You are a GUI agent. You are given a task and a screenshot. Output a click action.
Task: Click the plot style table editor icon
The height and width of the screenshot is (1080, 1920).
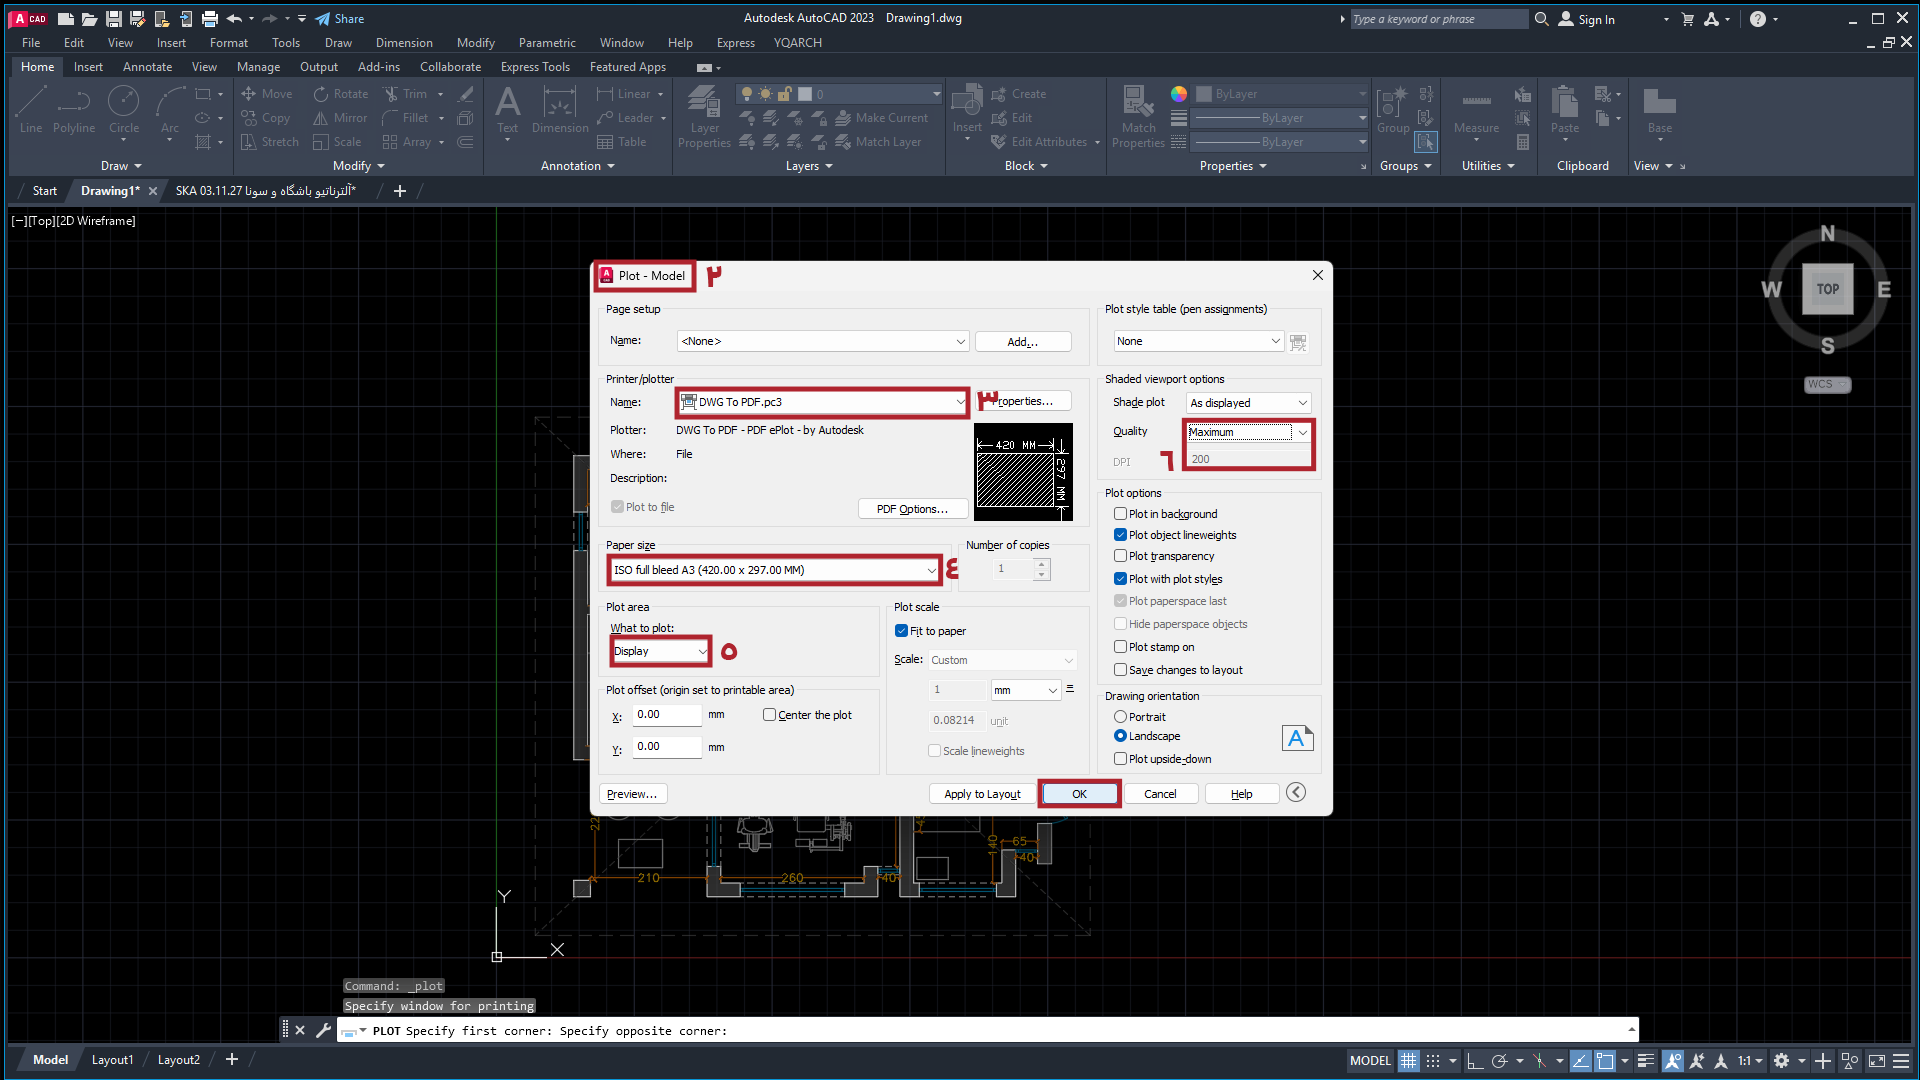coord(1298,342)
